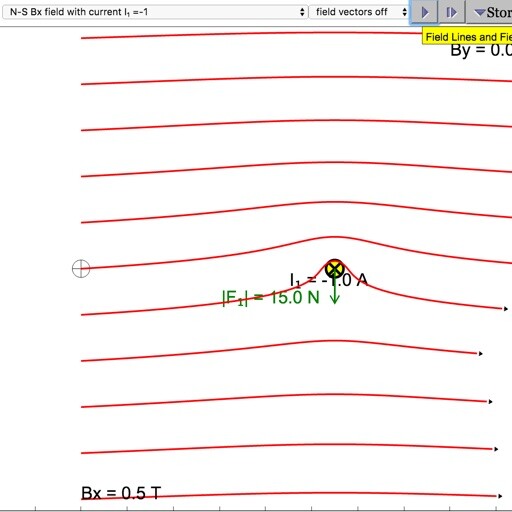Click the up-down stepper on field vectors dropdown
Viewport: 512px width, 512px height.
click(x=404, y=12)
